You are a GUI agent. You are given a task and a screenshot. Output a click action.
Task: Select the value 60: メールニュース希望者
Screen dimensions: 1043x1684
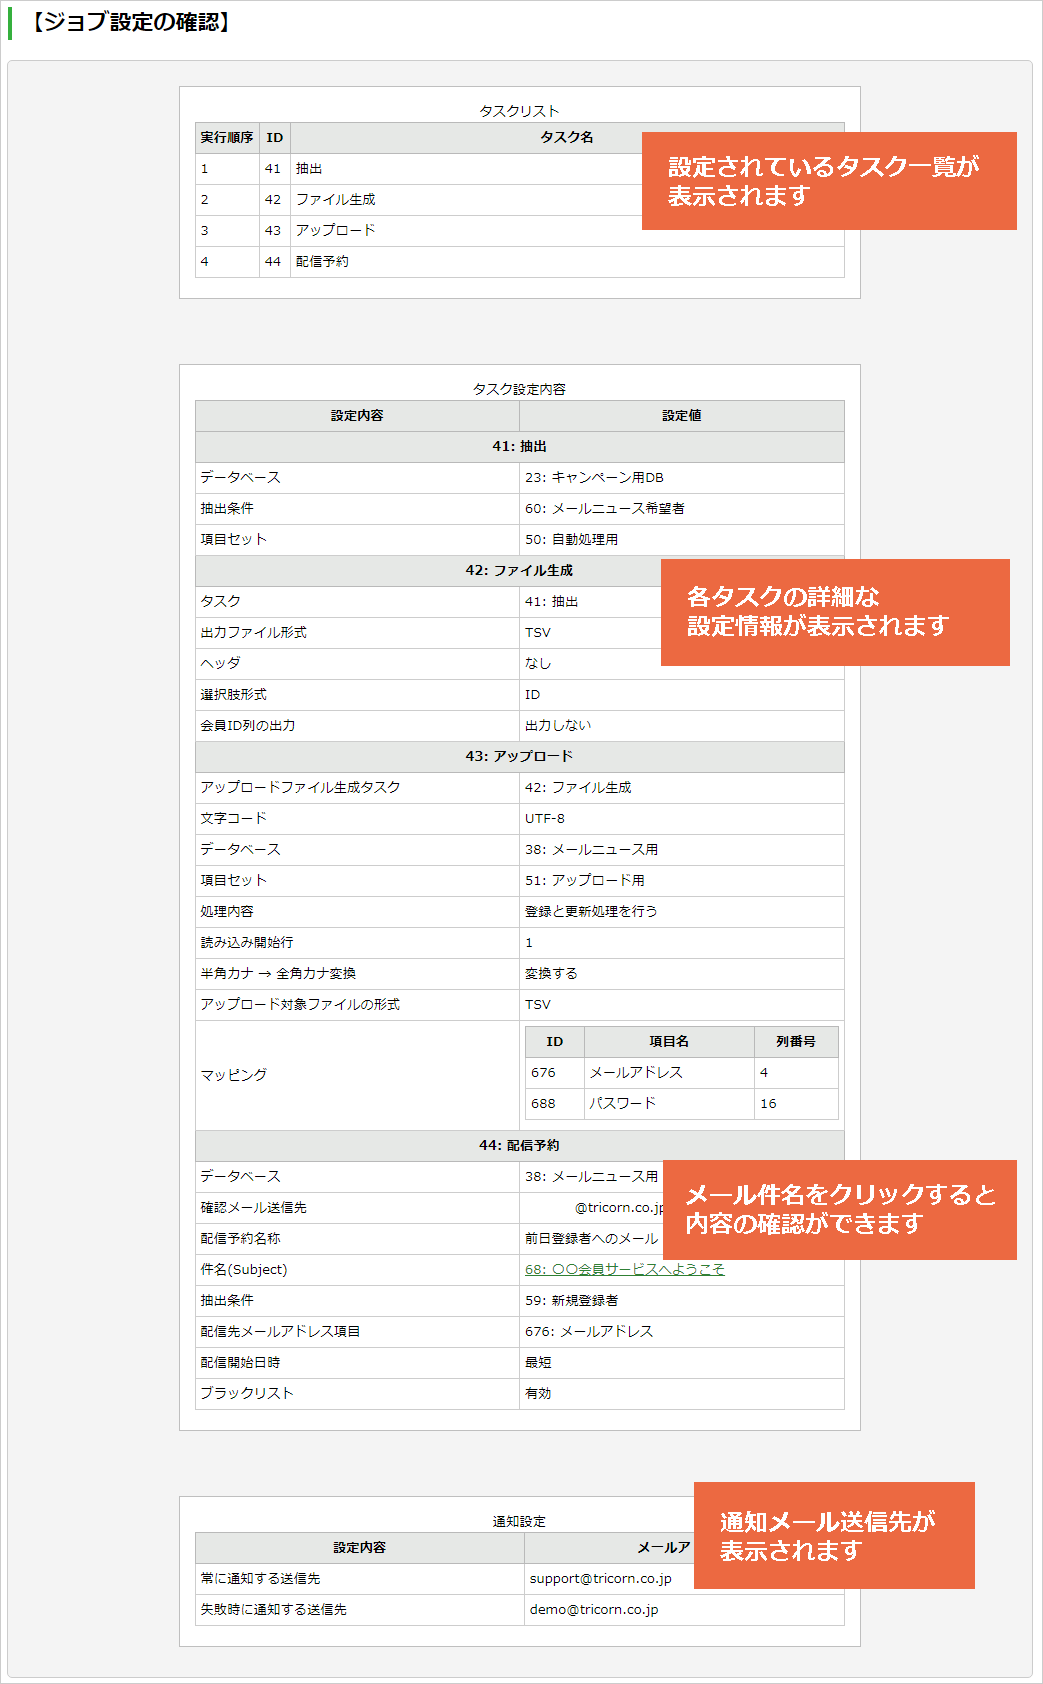click(605, 509)
